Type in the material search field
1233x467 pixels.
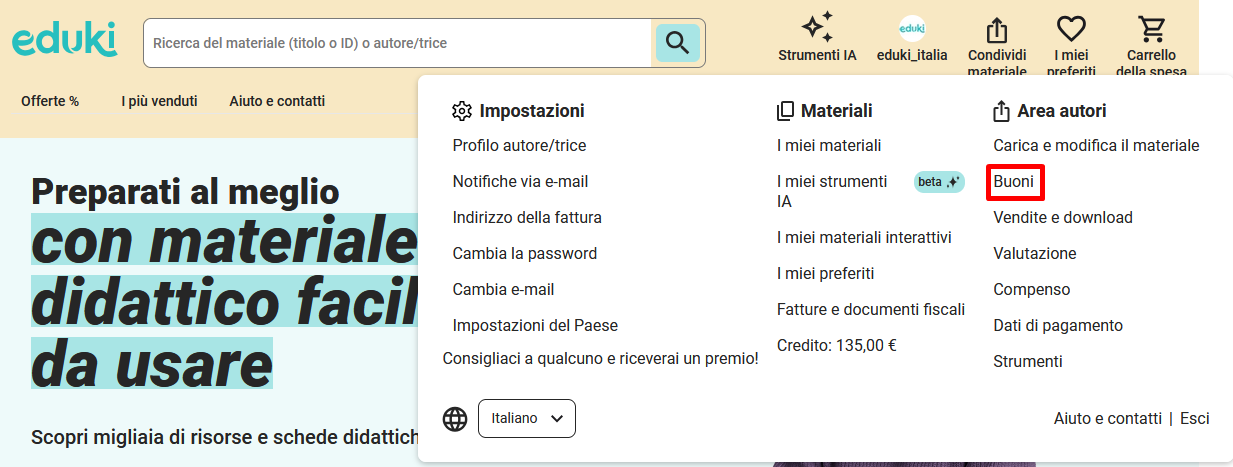click(400, 43)
